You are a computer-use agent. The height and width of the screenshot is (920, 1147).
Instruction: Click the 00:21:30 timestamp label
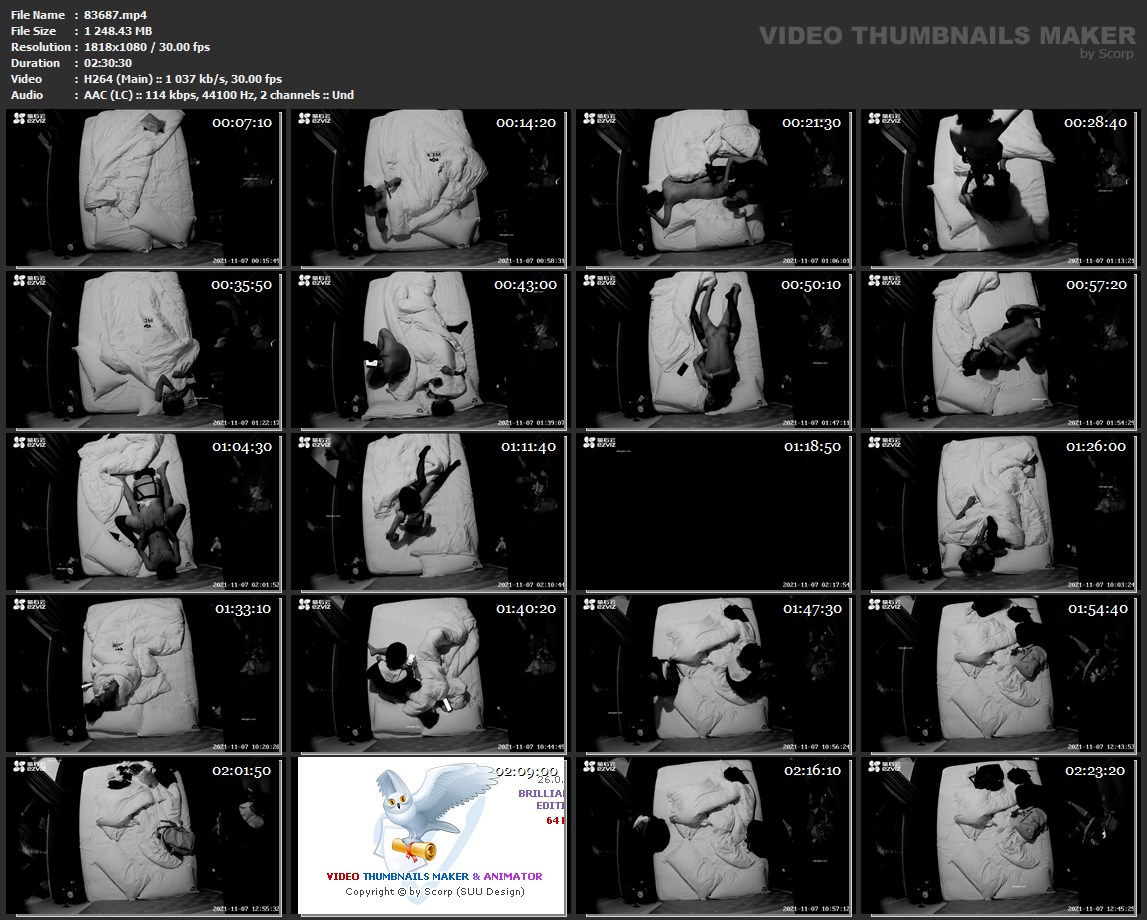click(812, 123)
